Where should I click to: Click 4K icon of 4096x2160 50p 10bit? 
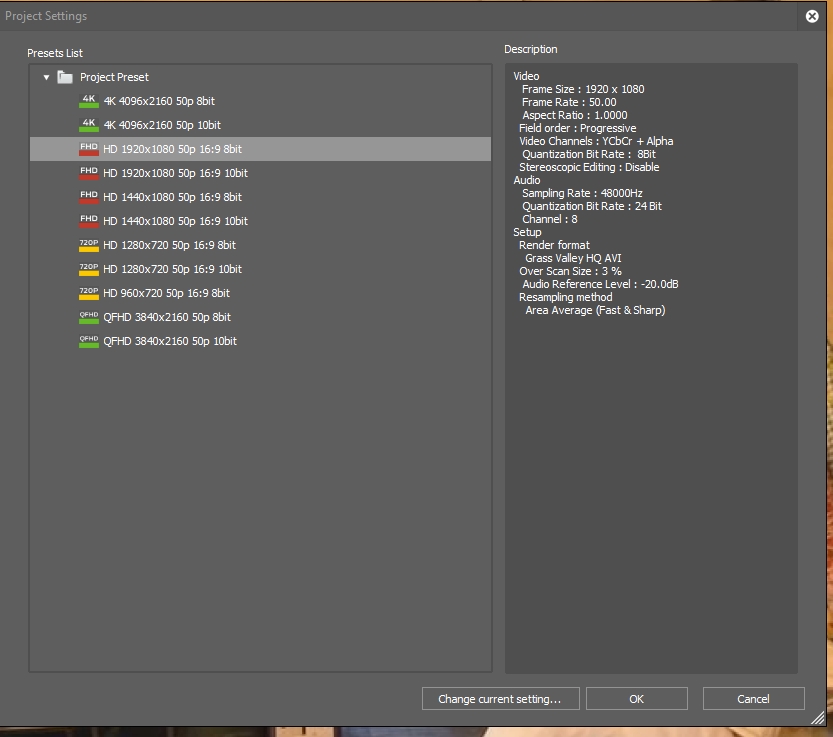[x=89, y=125]
